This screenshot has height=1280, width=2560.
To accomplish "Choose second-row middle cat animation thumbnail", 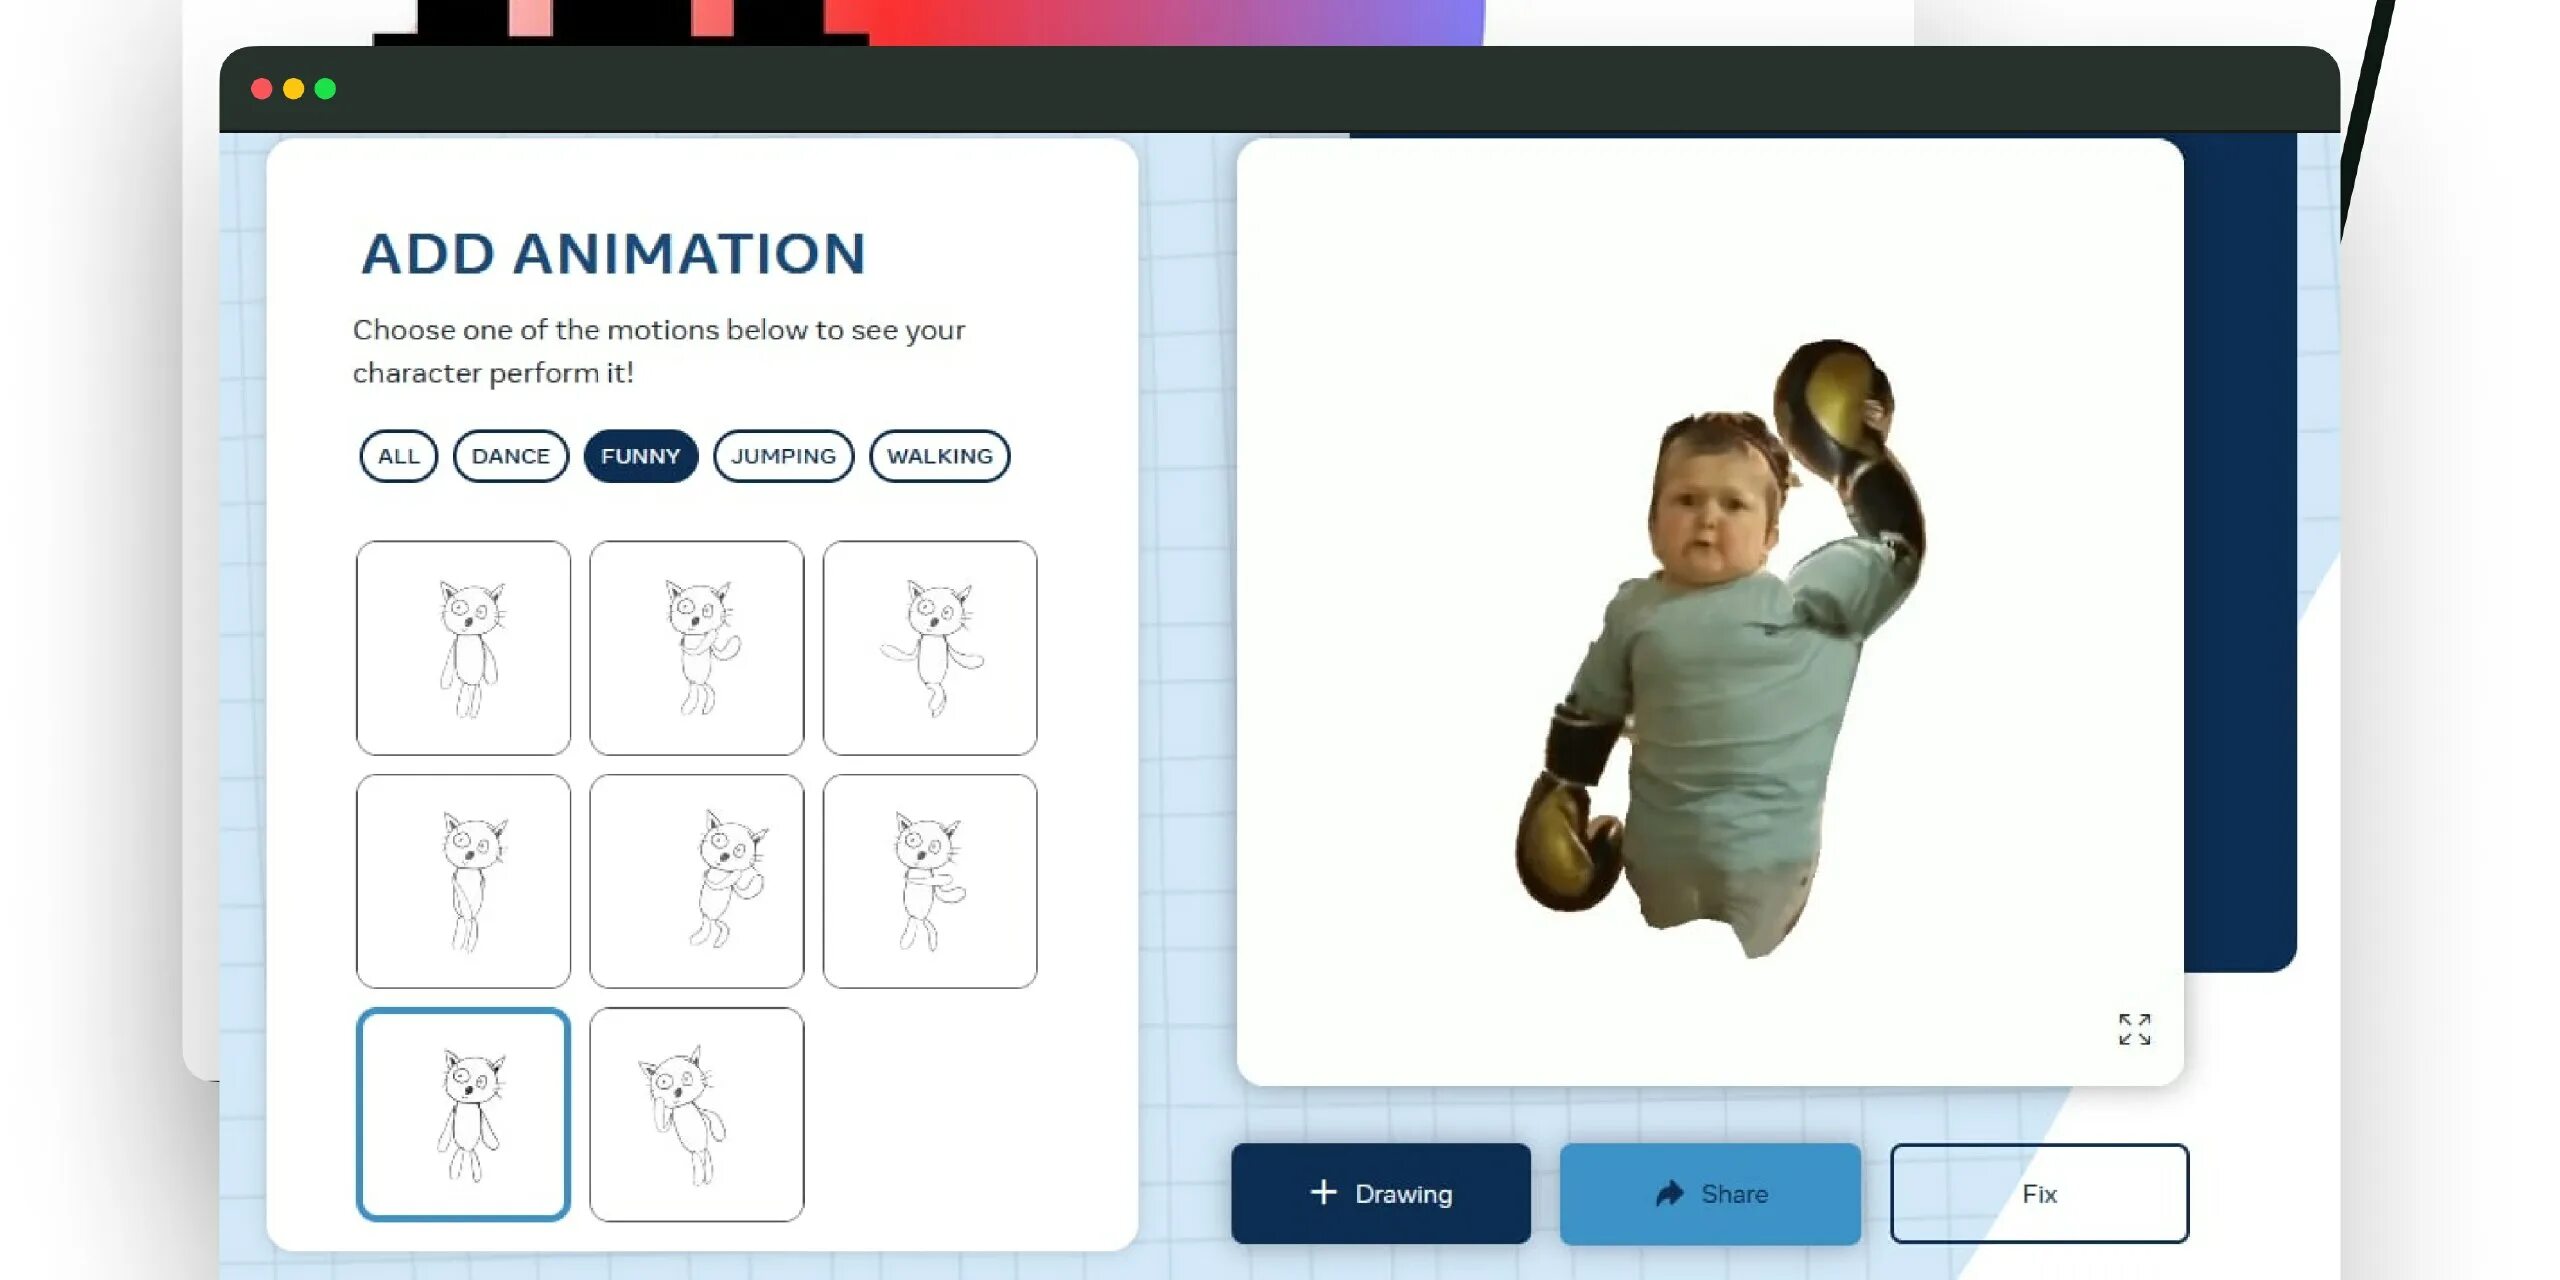I will 697,881.
